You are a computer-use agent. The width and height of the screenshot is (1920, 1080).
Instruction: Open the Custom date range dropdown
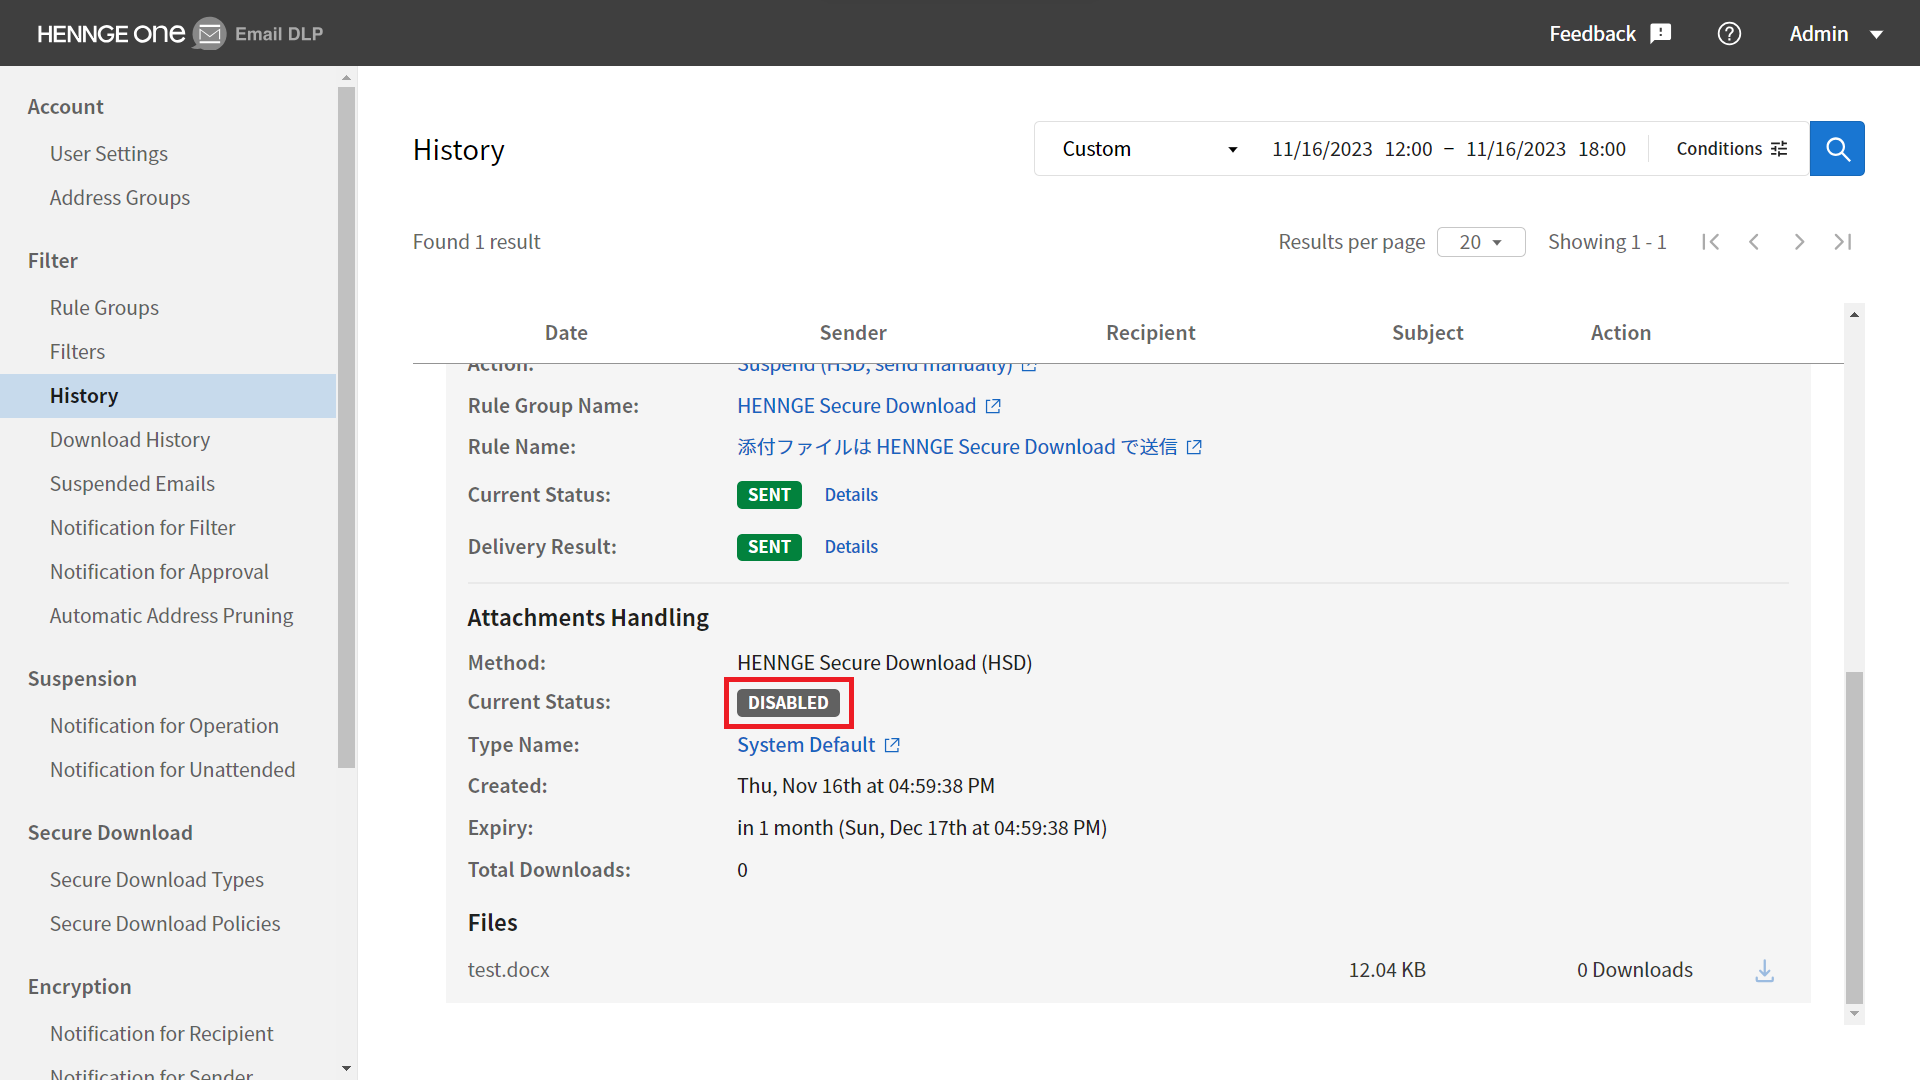1148,149
